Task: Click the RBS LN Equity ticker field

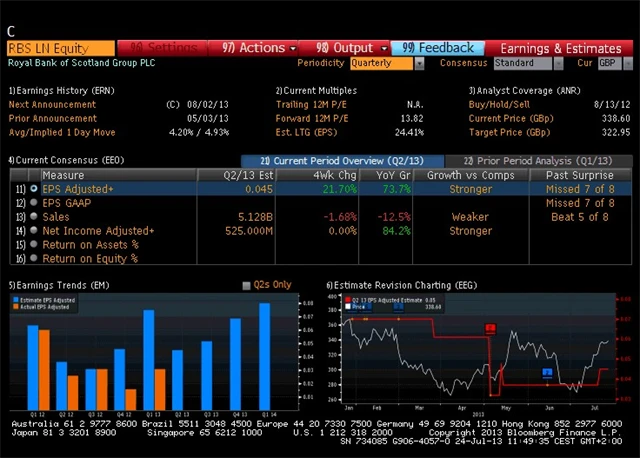Action: coord(61,48)
